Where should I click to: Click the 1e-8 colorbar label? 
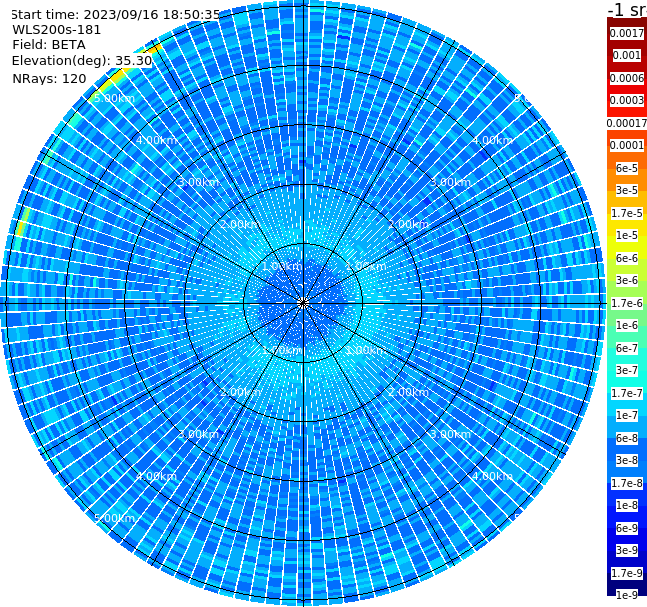(627, 505)
